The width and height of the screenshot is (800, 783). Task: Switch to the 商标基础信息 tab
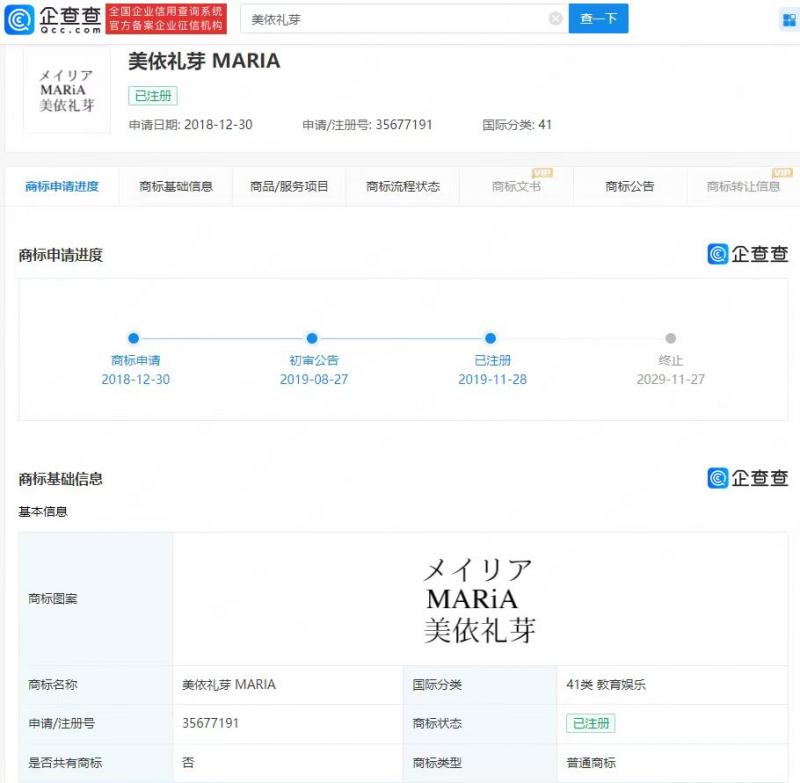(176, 186)
